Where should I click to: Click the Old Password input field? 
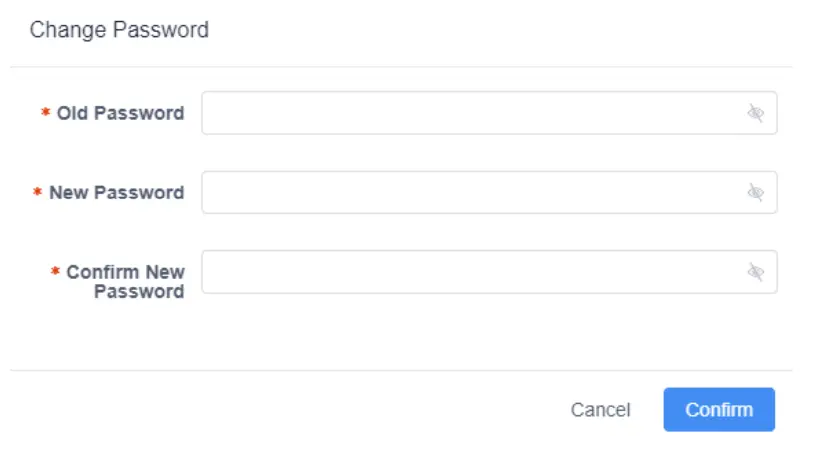[470, 113]
